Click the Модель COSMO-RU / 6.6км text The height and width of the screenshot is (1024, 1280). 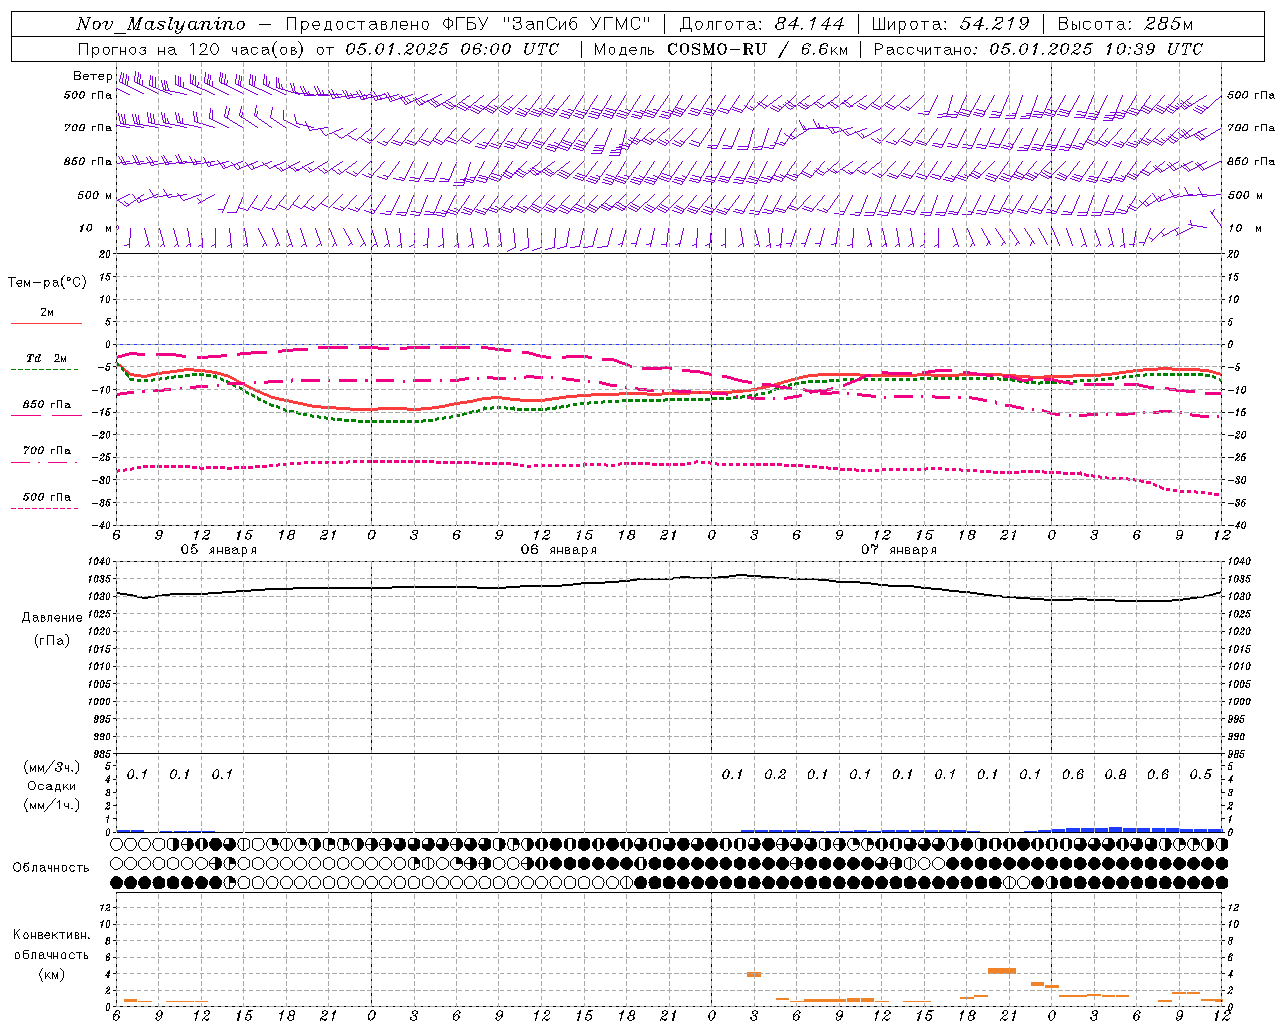coord(720,49)
